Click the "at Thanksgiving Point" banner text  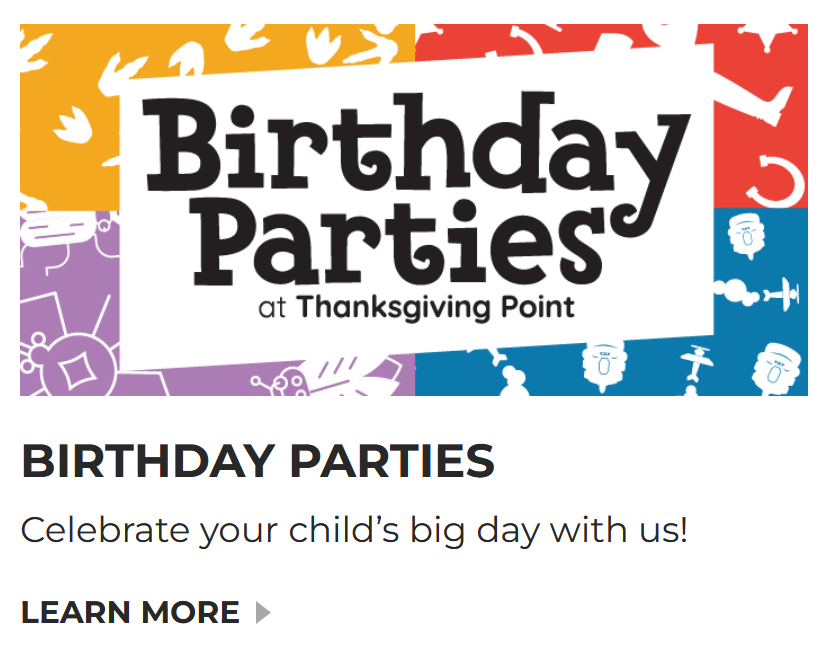click(x=416, y=308)
